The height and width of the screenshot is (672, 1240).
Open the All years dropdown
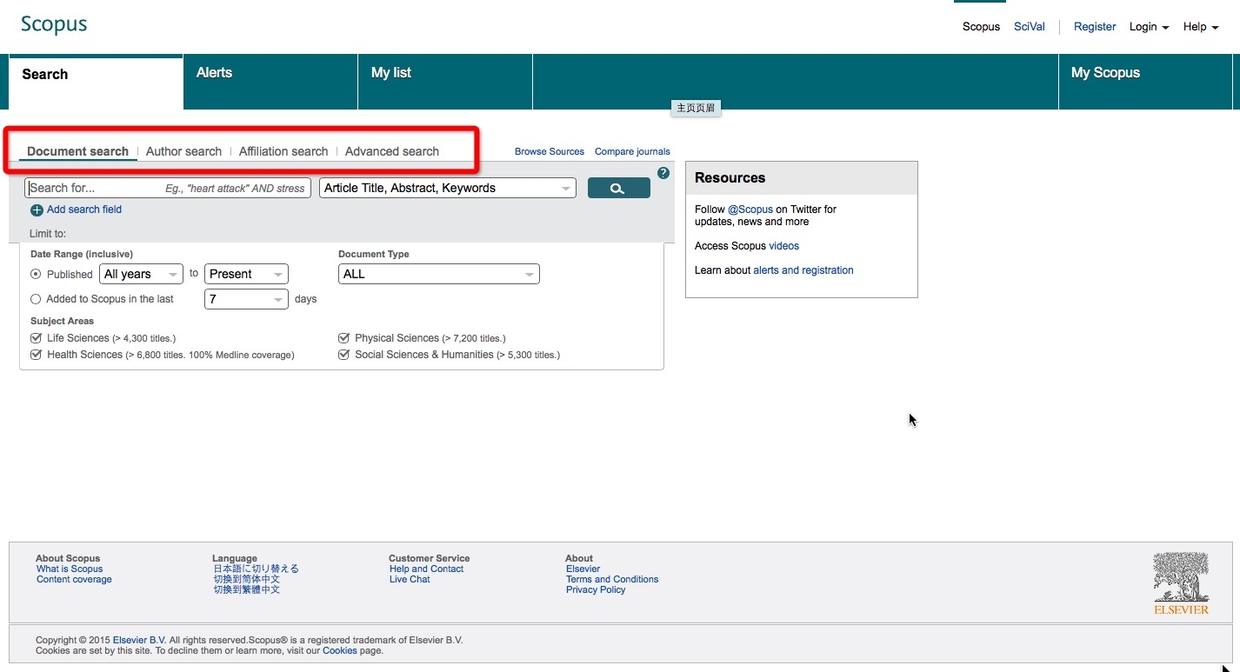tap(141, 274)
